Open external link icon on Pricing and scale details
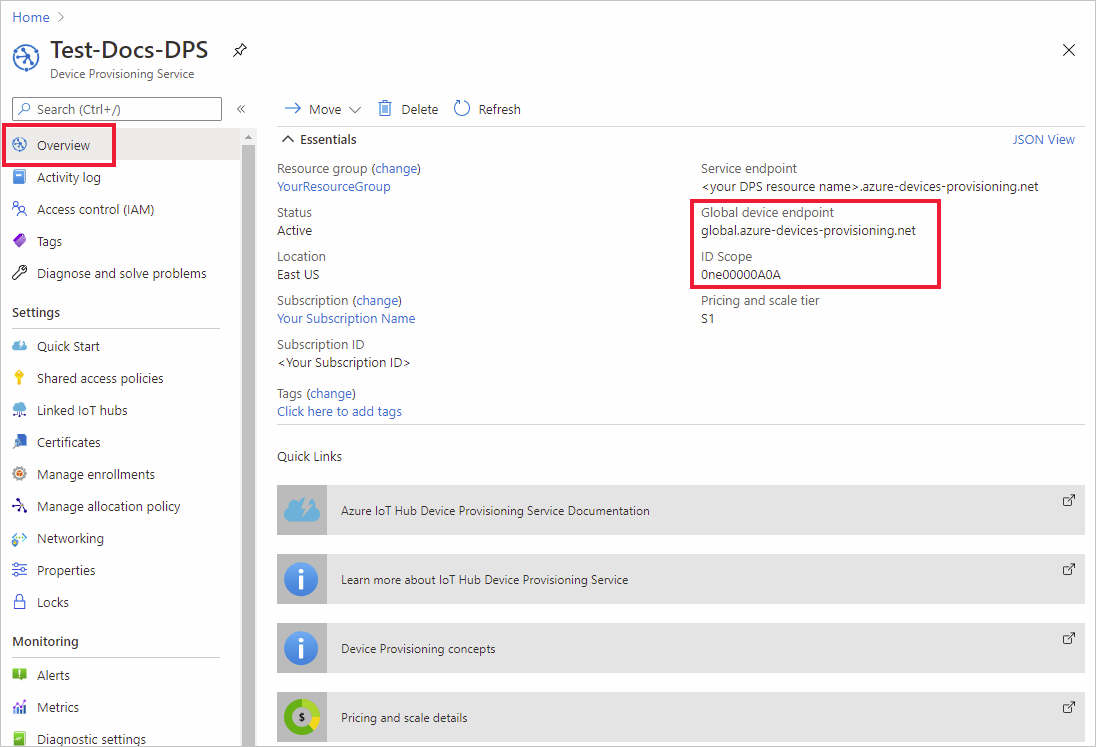 pos(1069,707)
